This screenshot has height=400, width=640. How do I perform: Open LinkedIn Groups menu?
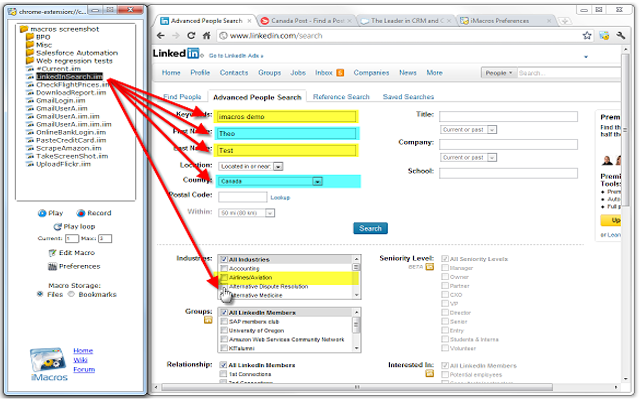click(269, 73)
